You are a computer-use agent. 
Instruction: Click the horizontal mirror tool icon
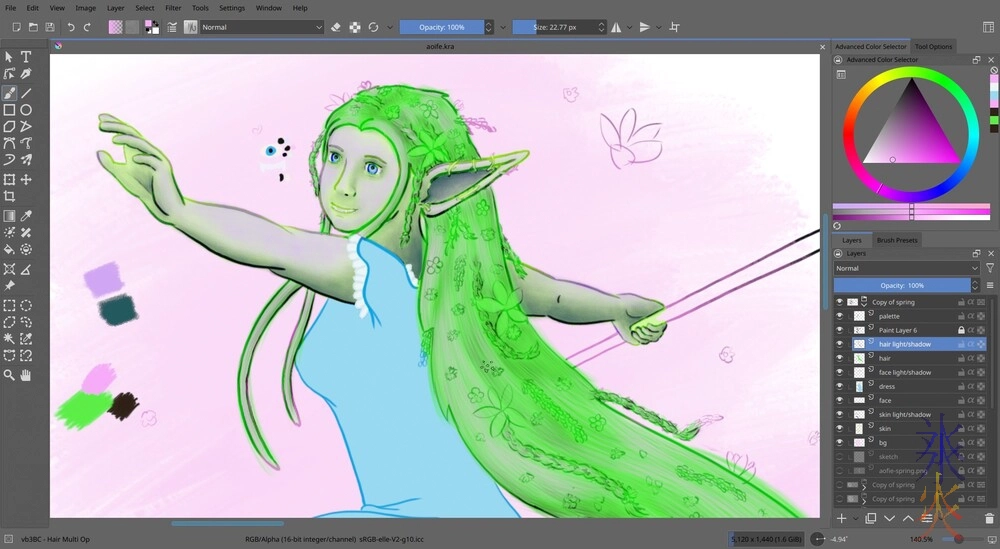(615, 27)
